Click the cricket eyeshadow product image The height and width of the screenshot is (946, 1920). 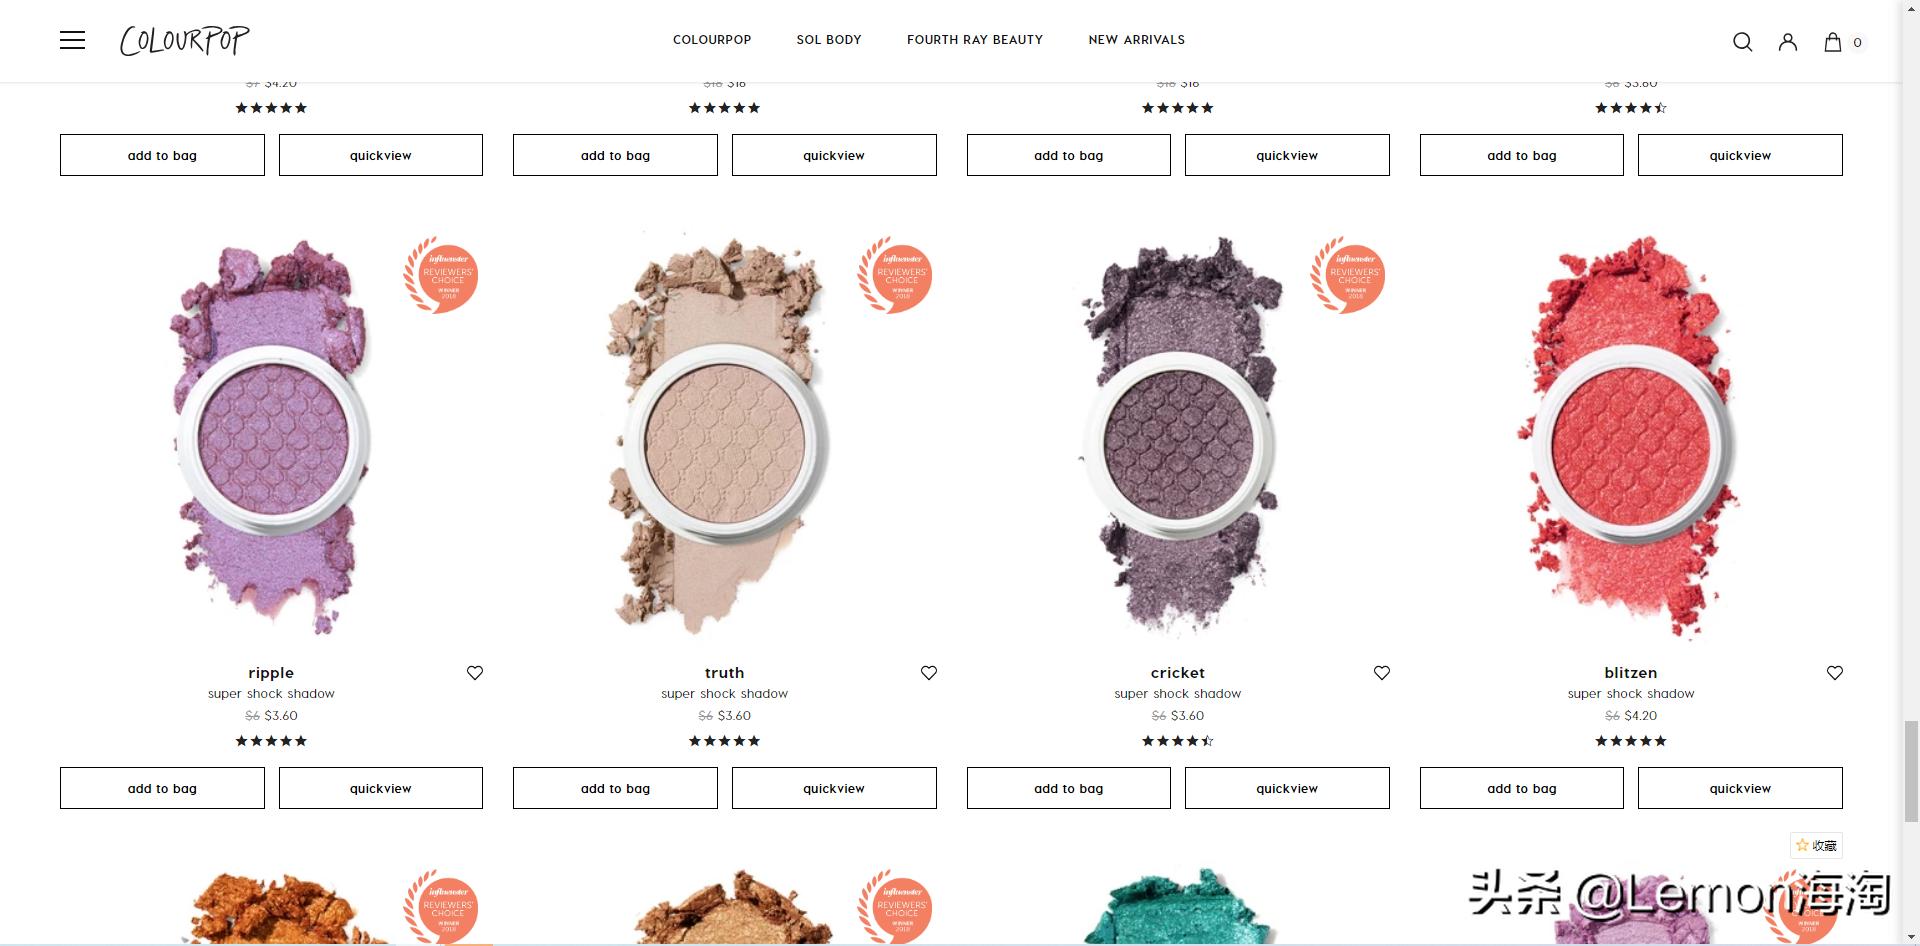[x=1178, y=437]
